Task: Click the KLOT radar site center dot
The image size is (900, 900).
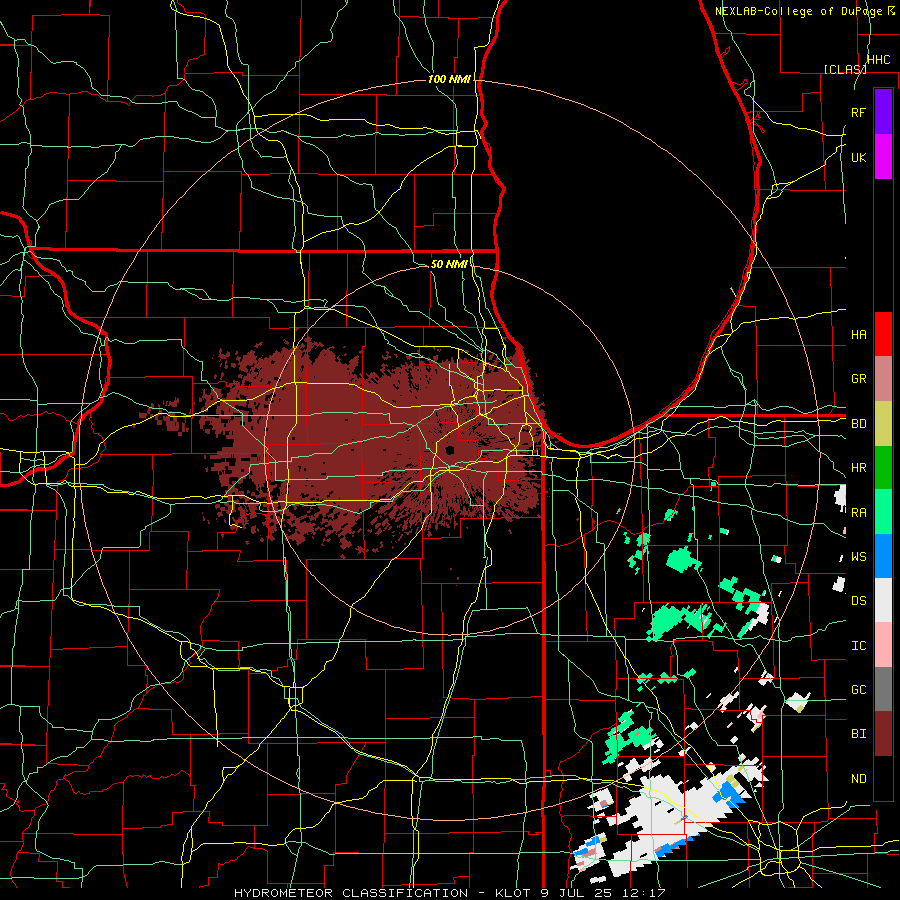Action: [449, 451]
